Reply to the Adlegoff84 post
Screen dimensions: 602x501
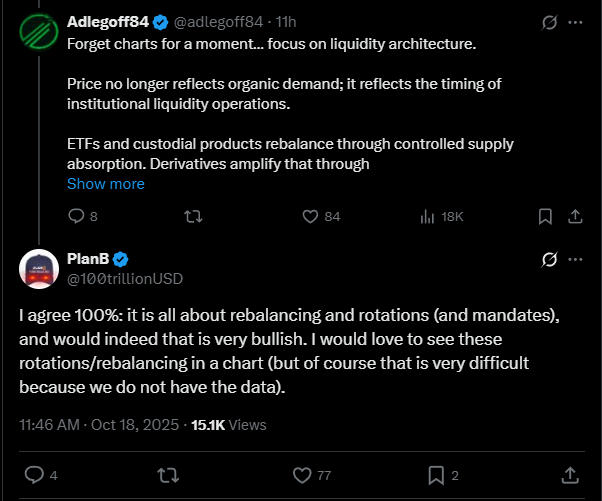(76, 216)
